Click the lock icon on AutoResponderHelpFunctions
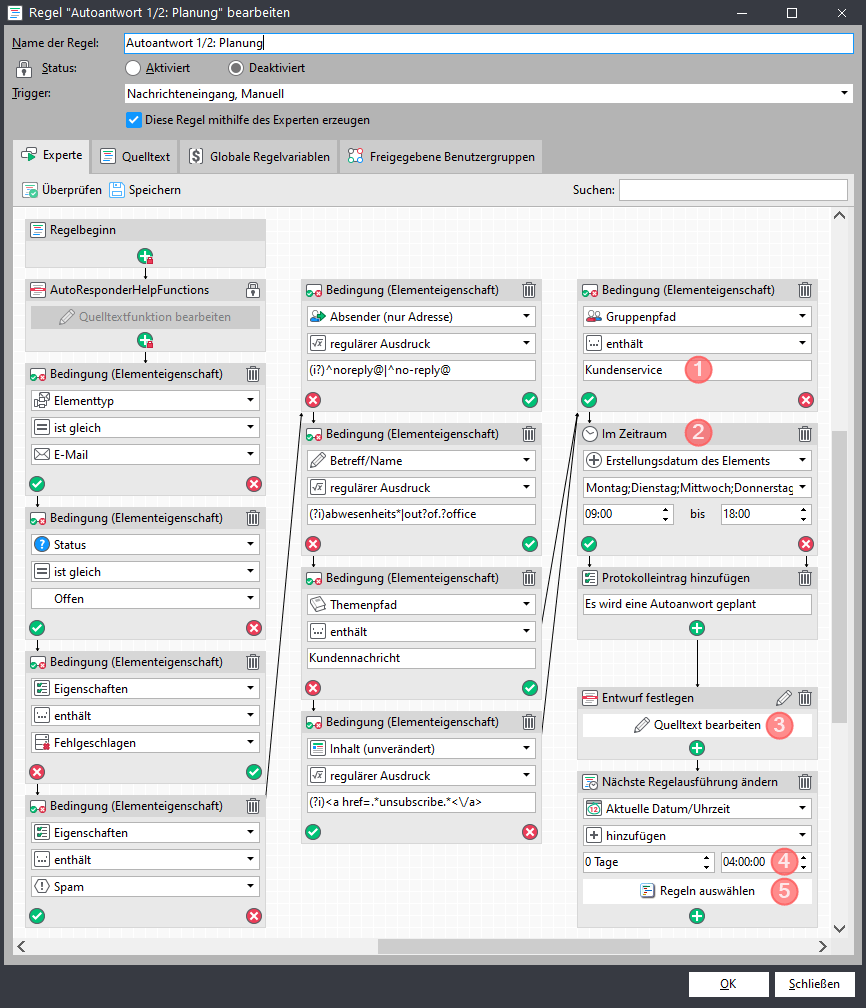 click(x=253, y=290)
